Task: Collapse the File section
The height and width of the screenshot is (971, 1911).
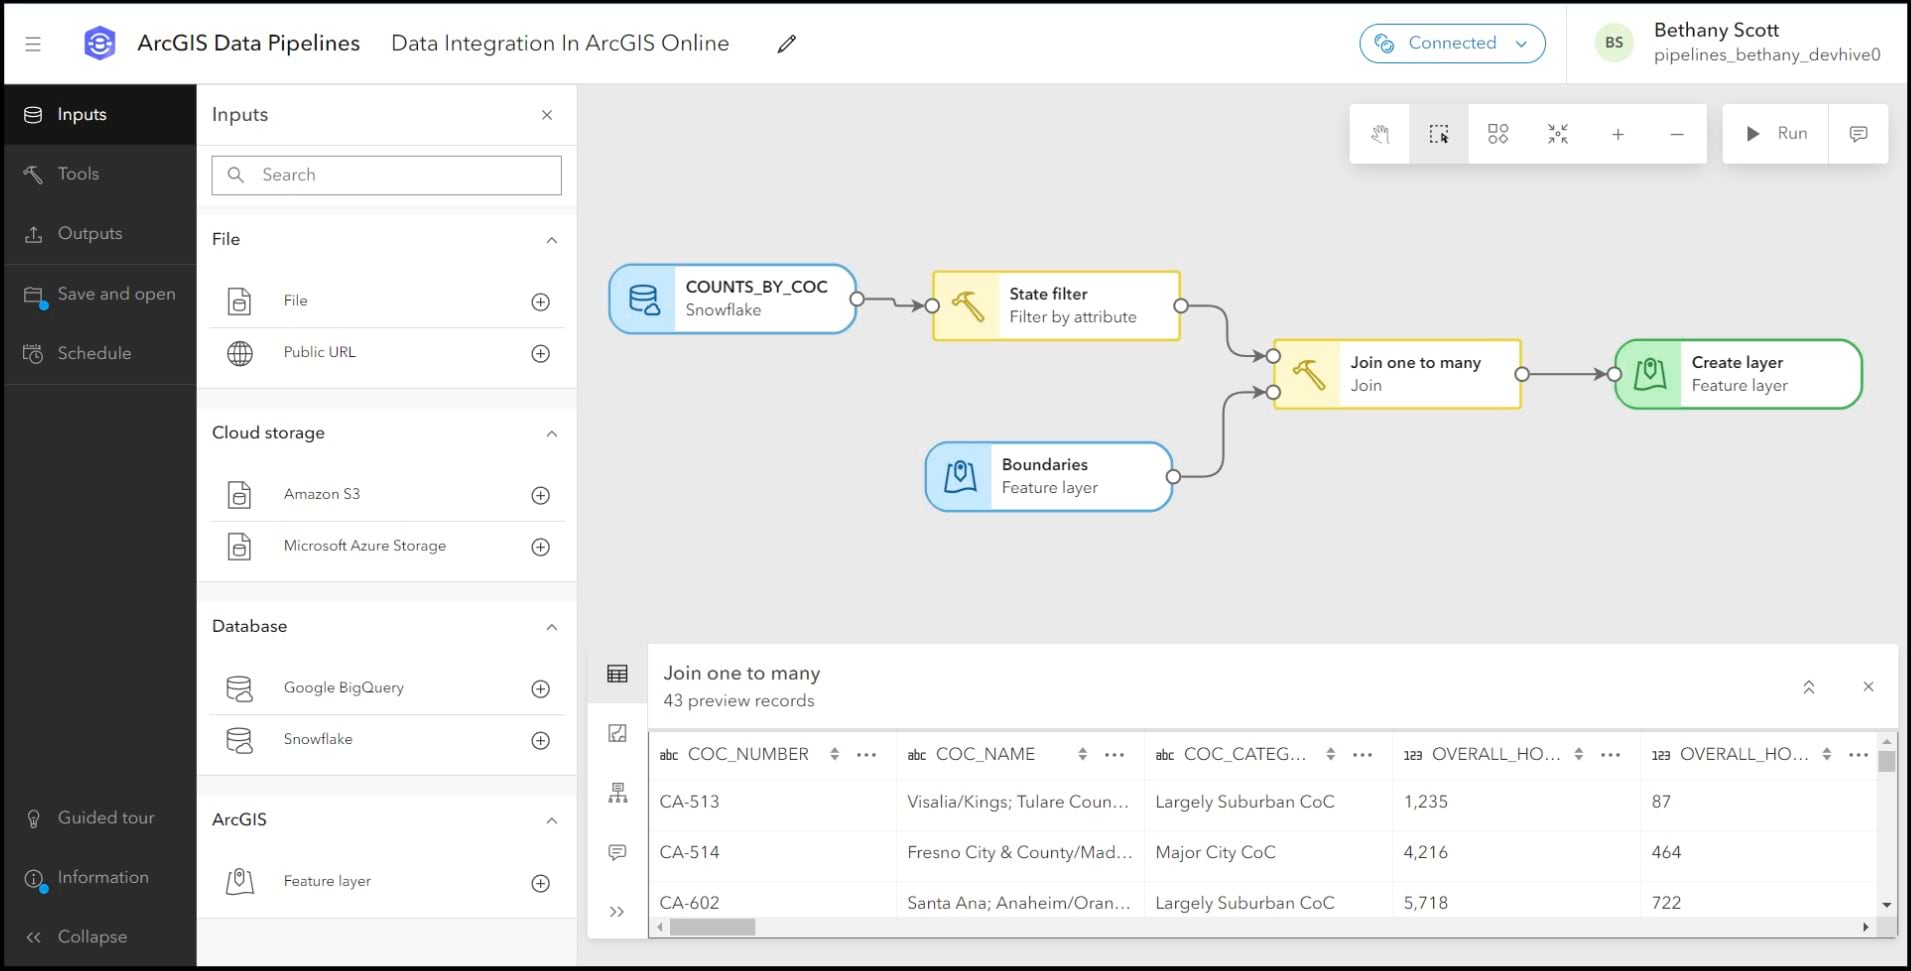Action: (x=551, y=240)
